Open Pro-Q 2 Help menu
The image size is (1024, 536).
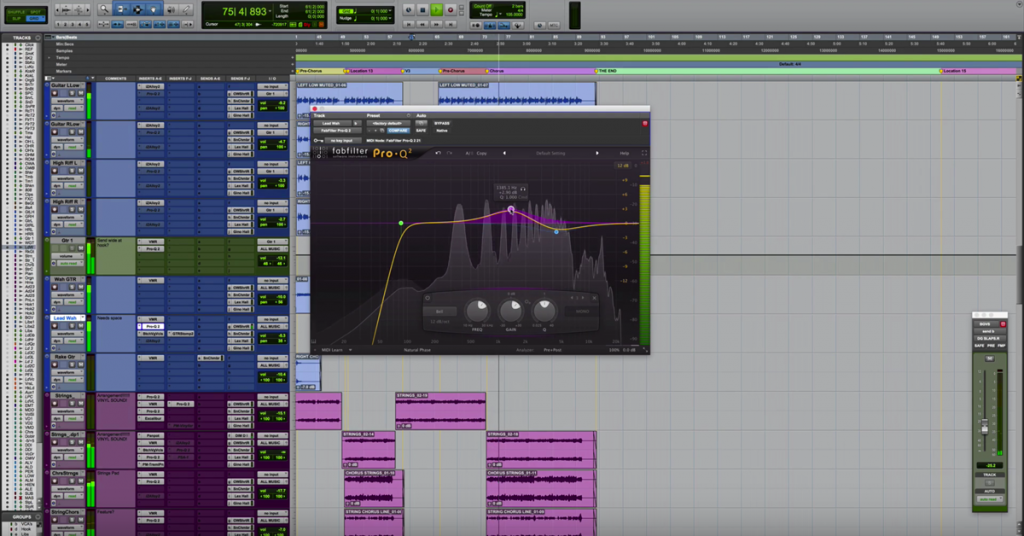pyautogui.click(x=624, y=153)
